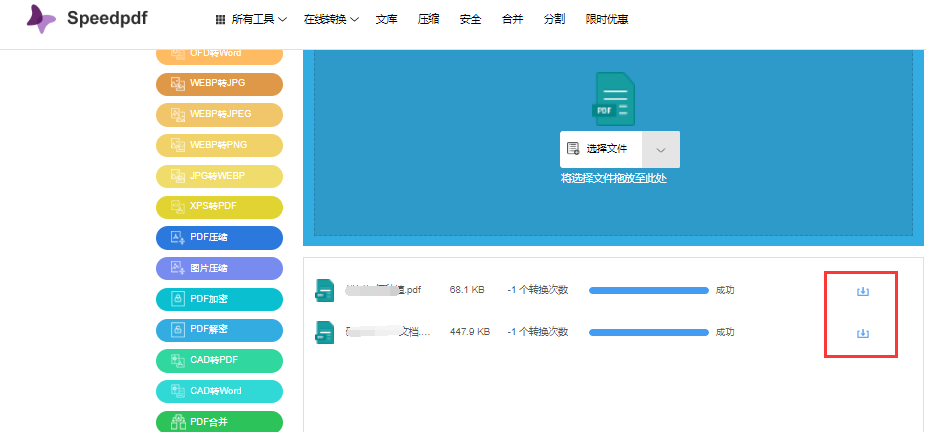Click the Speedpdf butterfly logo
926x432 pixels.
pos(41,18)
